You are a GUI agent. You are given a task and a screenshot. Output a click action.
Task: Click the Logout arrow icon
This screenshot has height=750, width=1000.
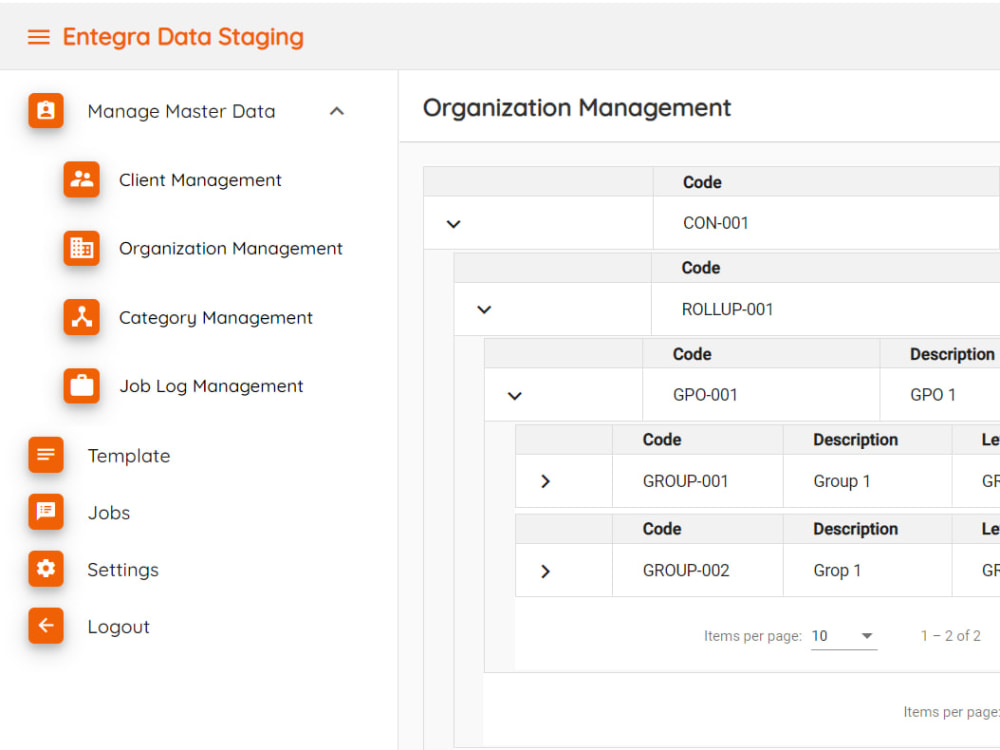click(46, 626)
